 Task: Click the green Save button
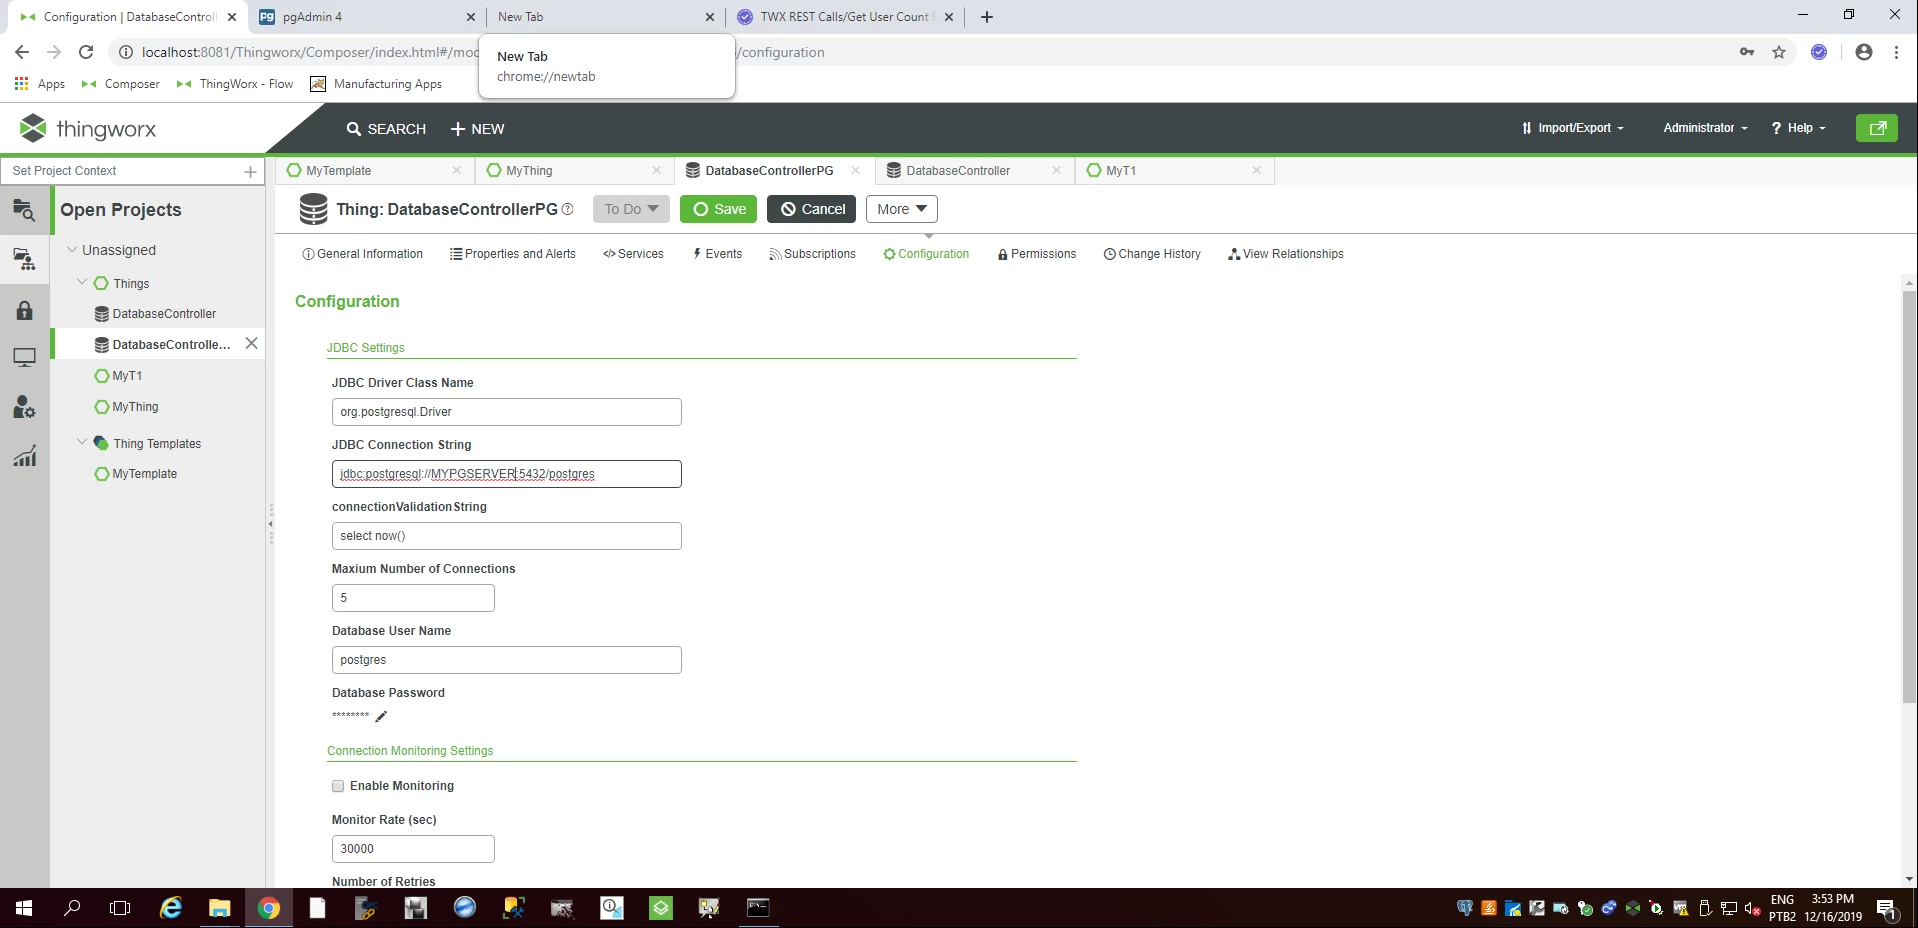point(719,209)
